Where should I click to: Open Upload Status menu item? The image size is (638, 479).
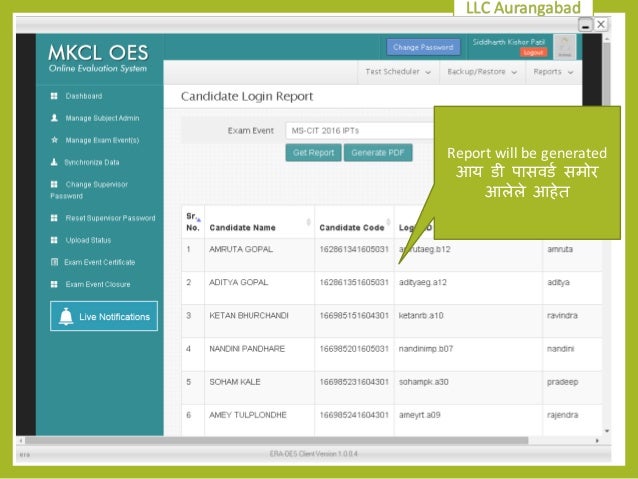88,240
